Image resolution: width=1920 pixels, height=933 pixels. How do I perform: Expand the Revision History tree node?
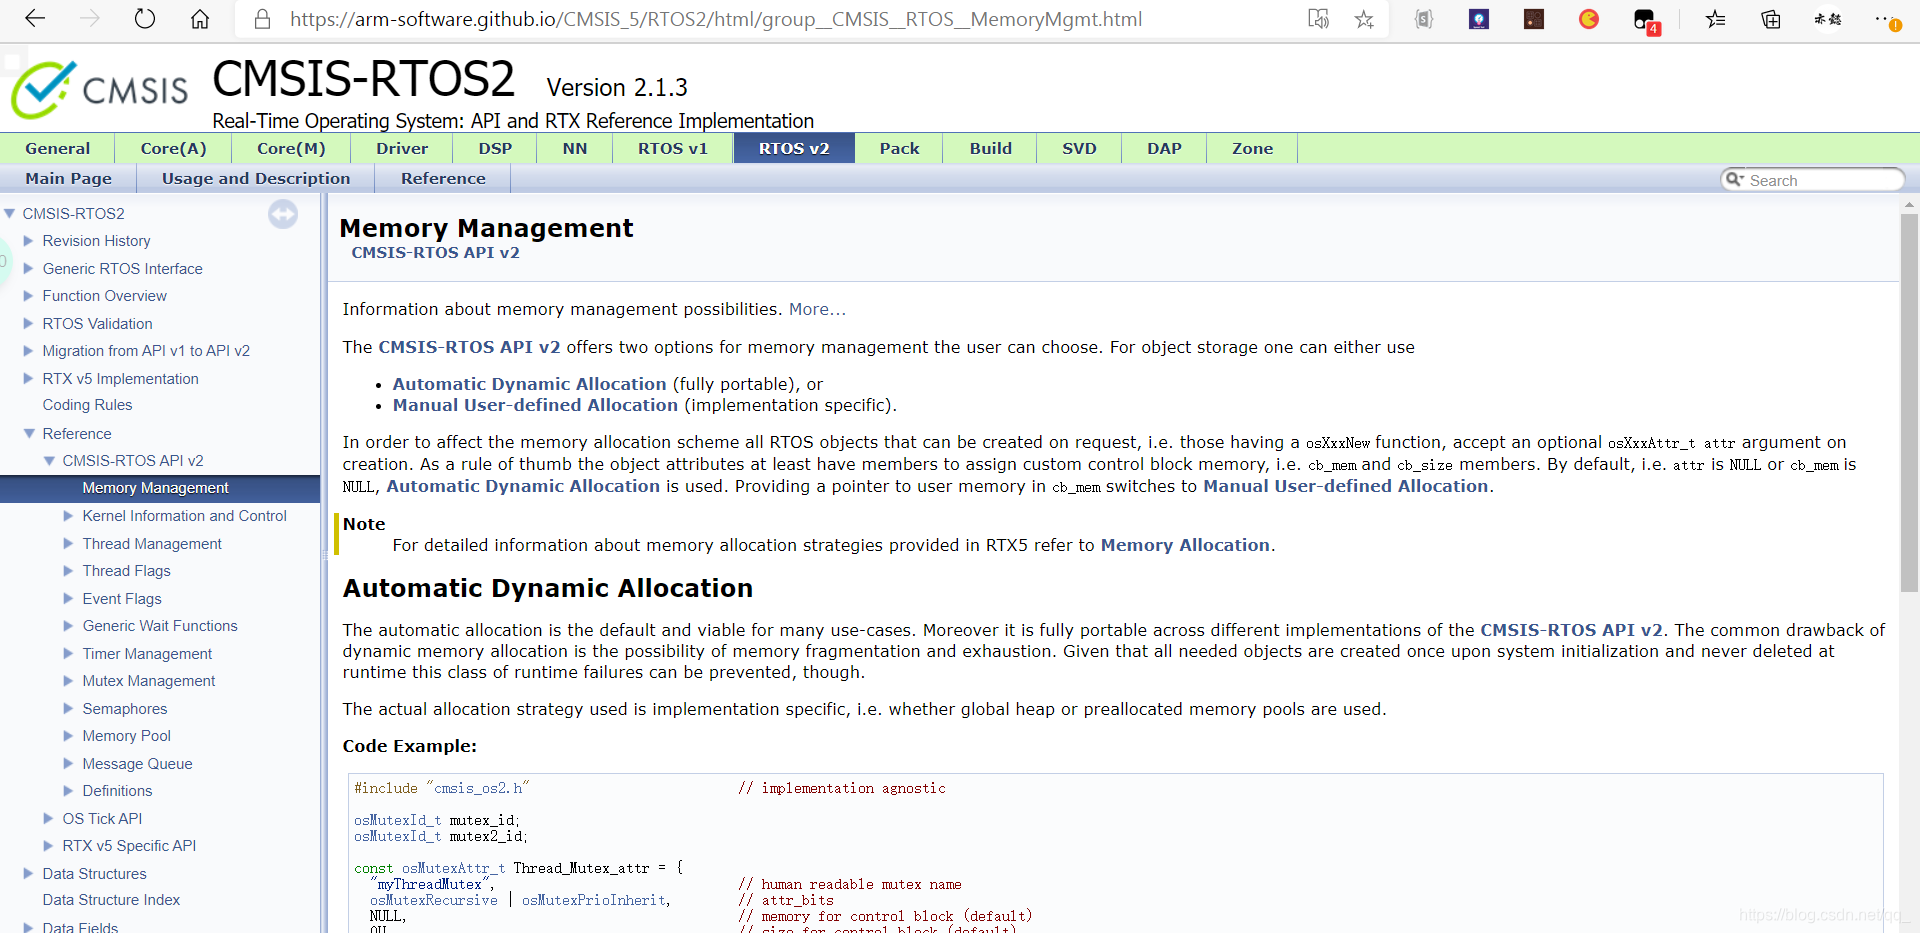(x=28, y=241)
